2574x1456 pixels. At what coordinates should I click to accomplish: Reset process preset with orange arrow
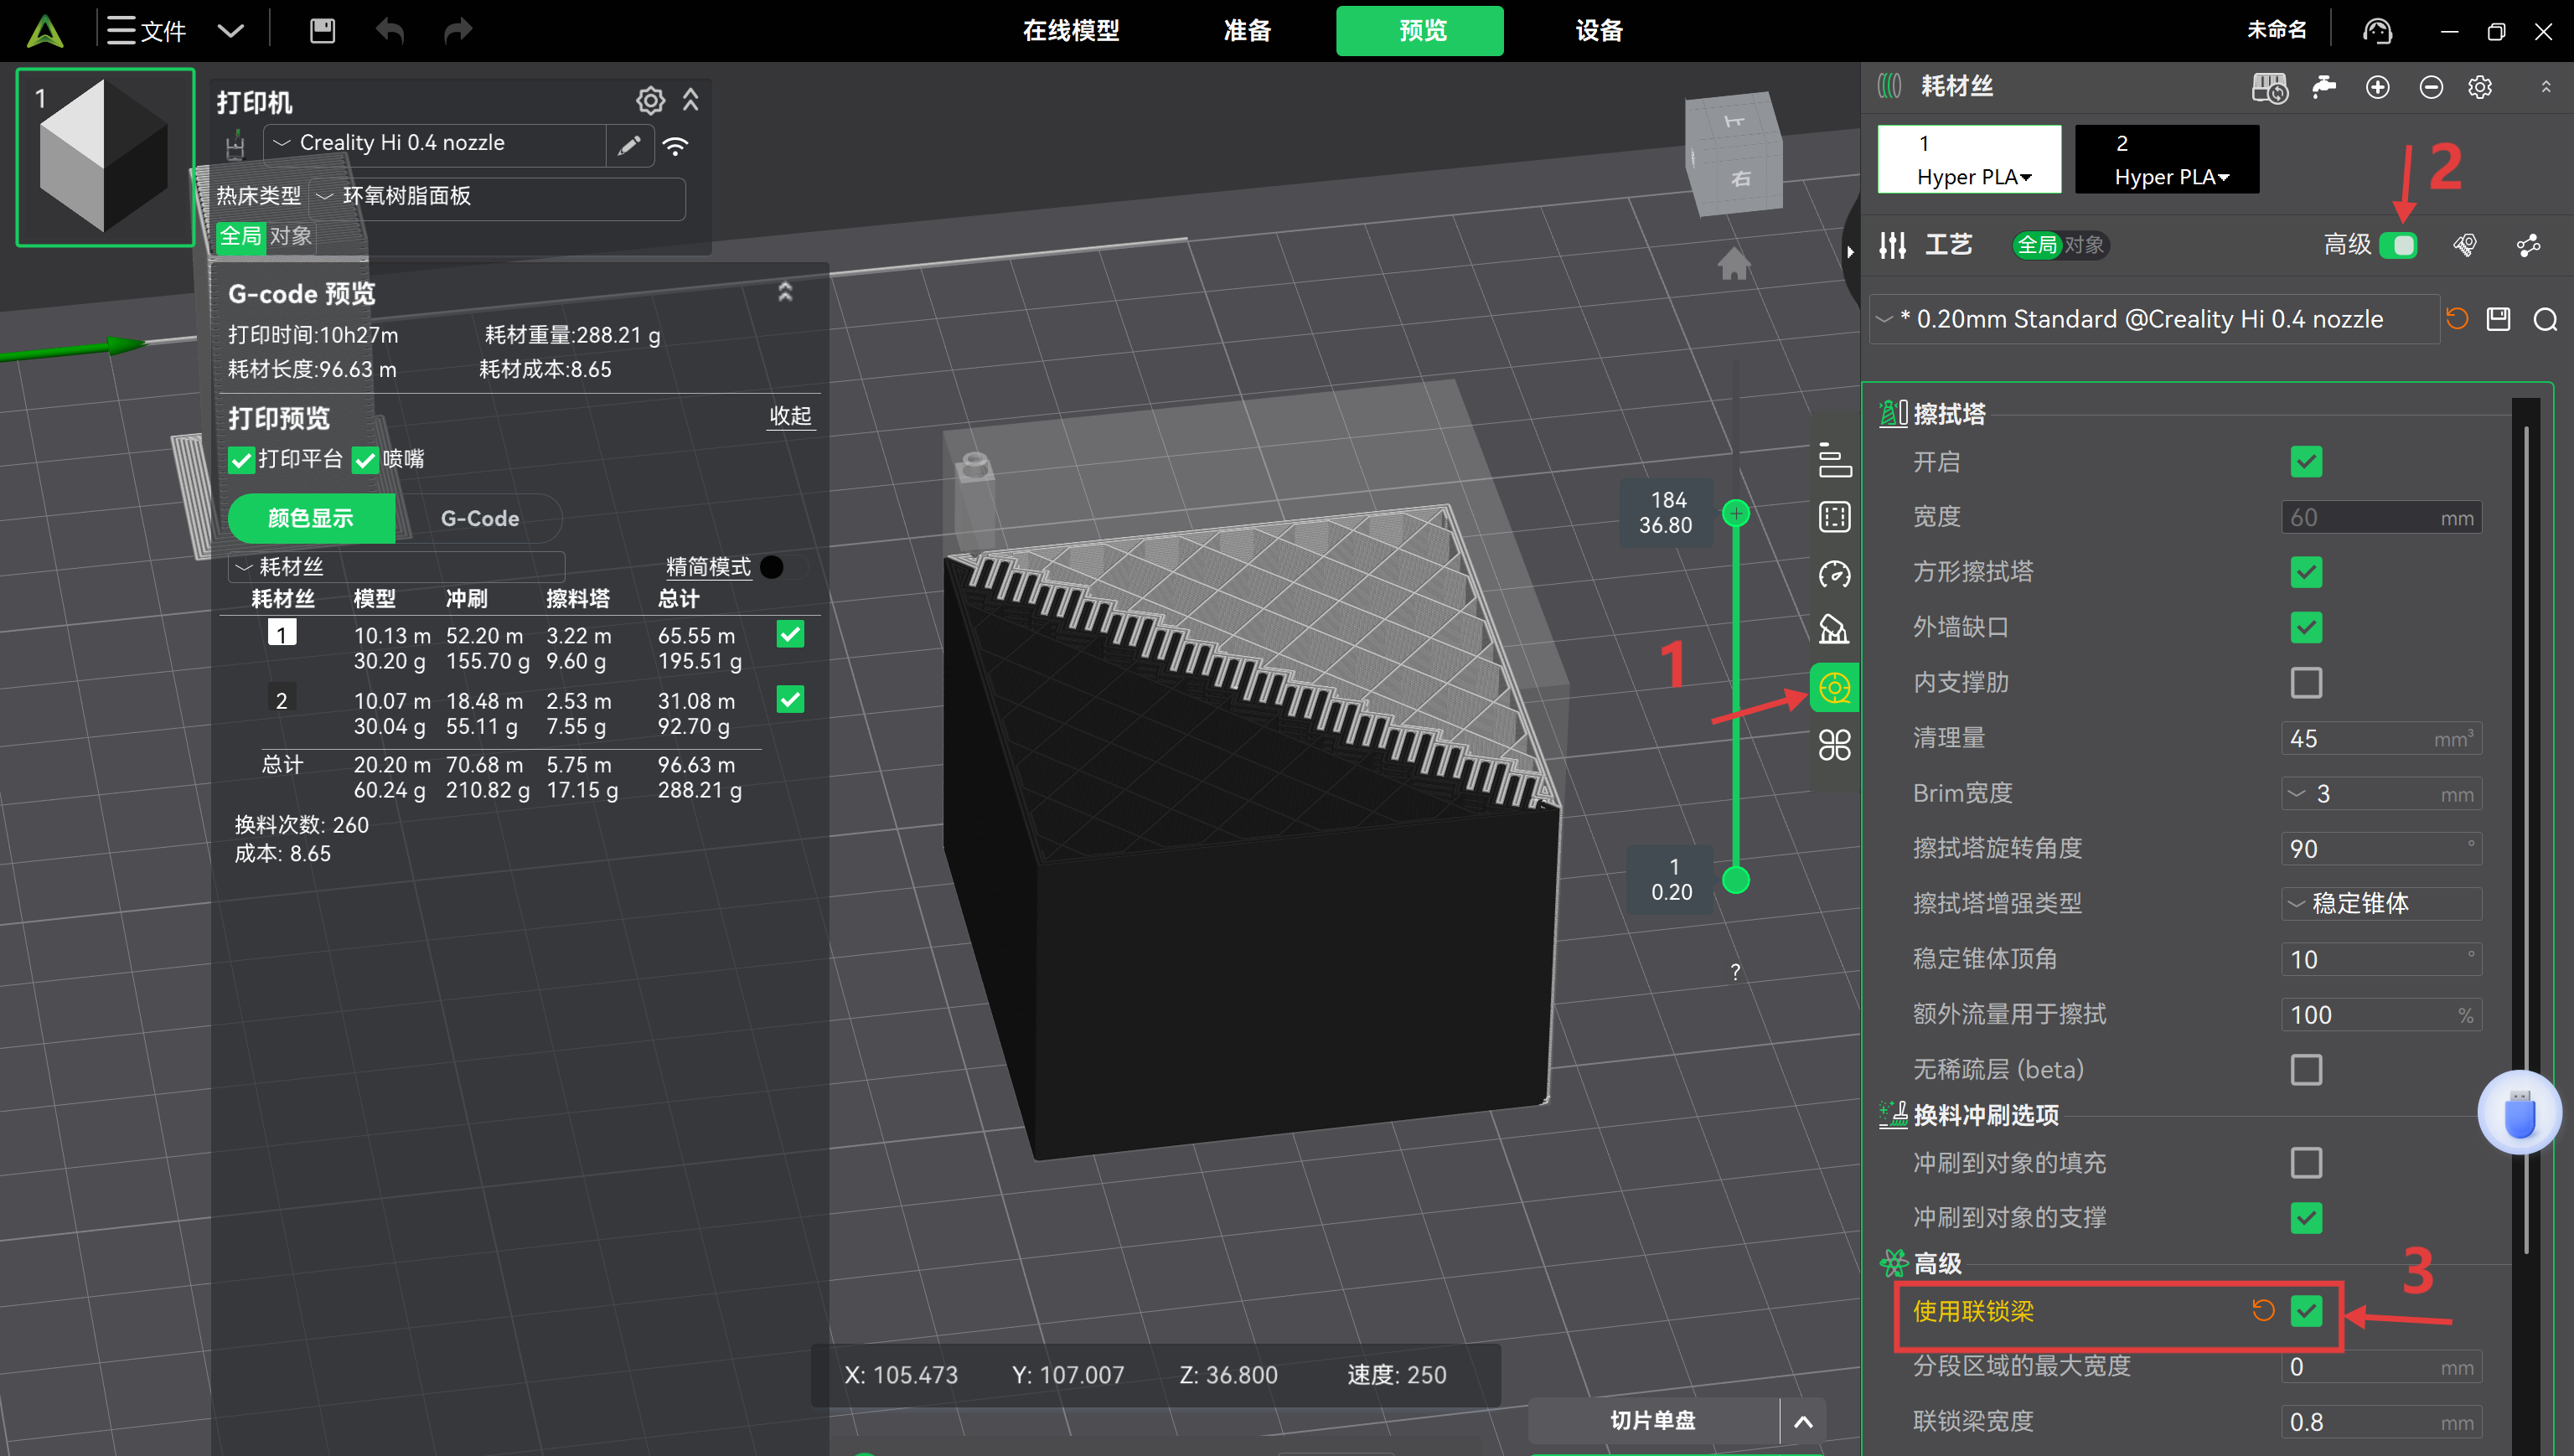click(2457, 319)
